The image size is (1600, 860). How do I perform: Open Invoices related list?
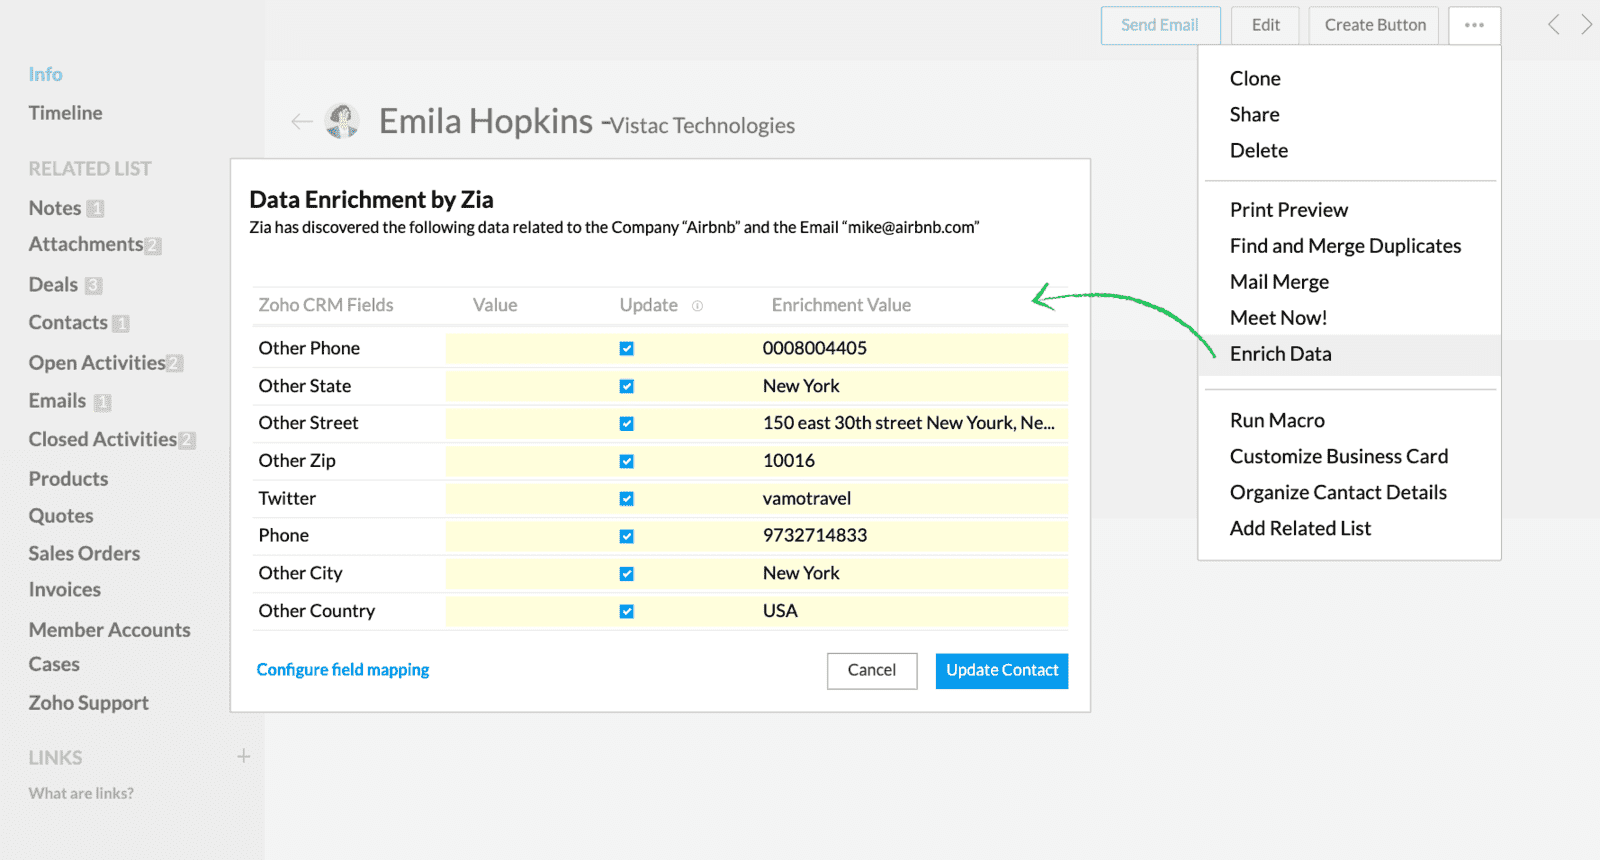click(x=64, y=590)
